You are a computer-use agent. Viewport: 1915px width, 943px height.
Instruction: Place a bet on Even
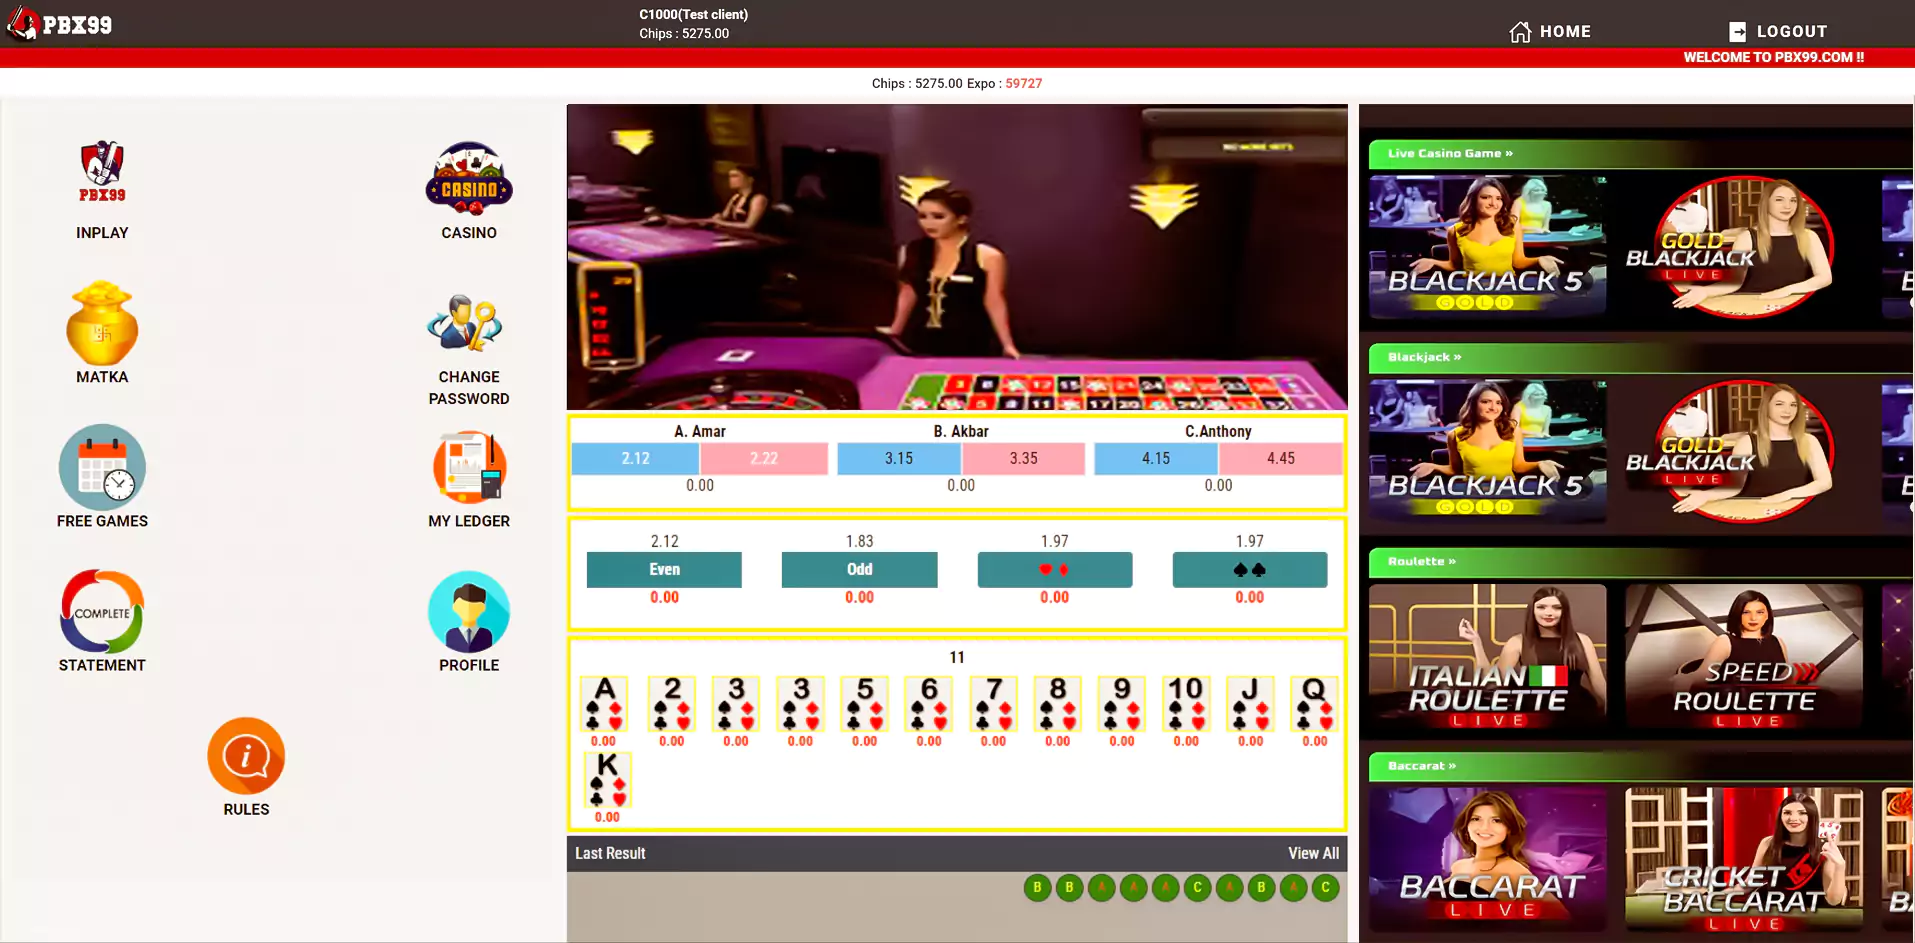(664, 570)
